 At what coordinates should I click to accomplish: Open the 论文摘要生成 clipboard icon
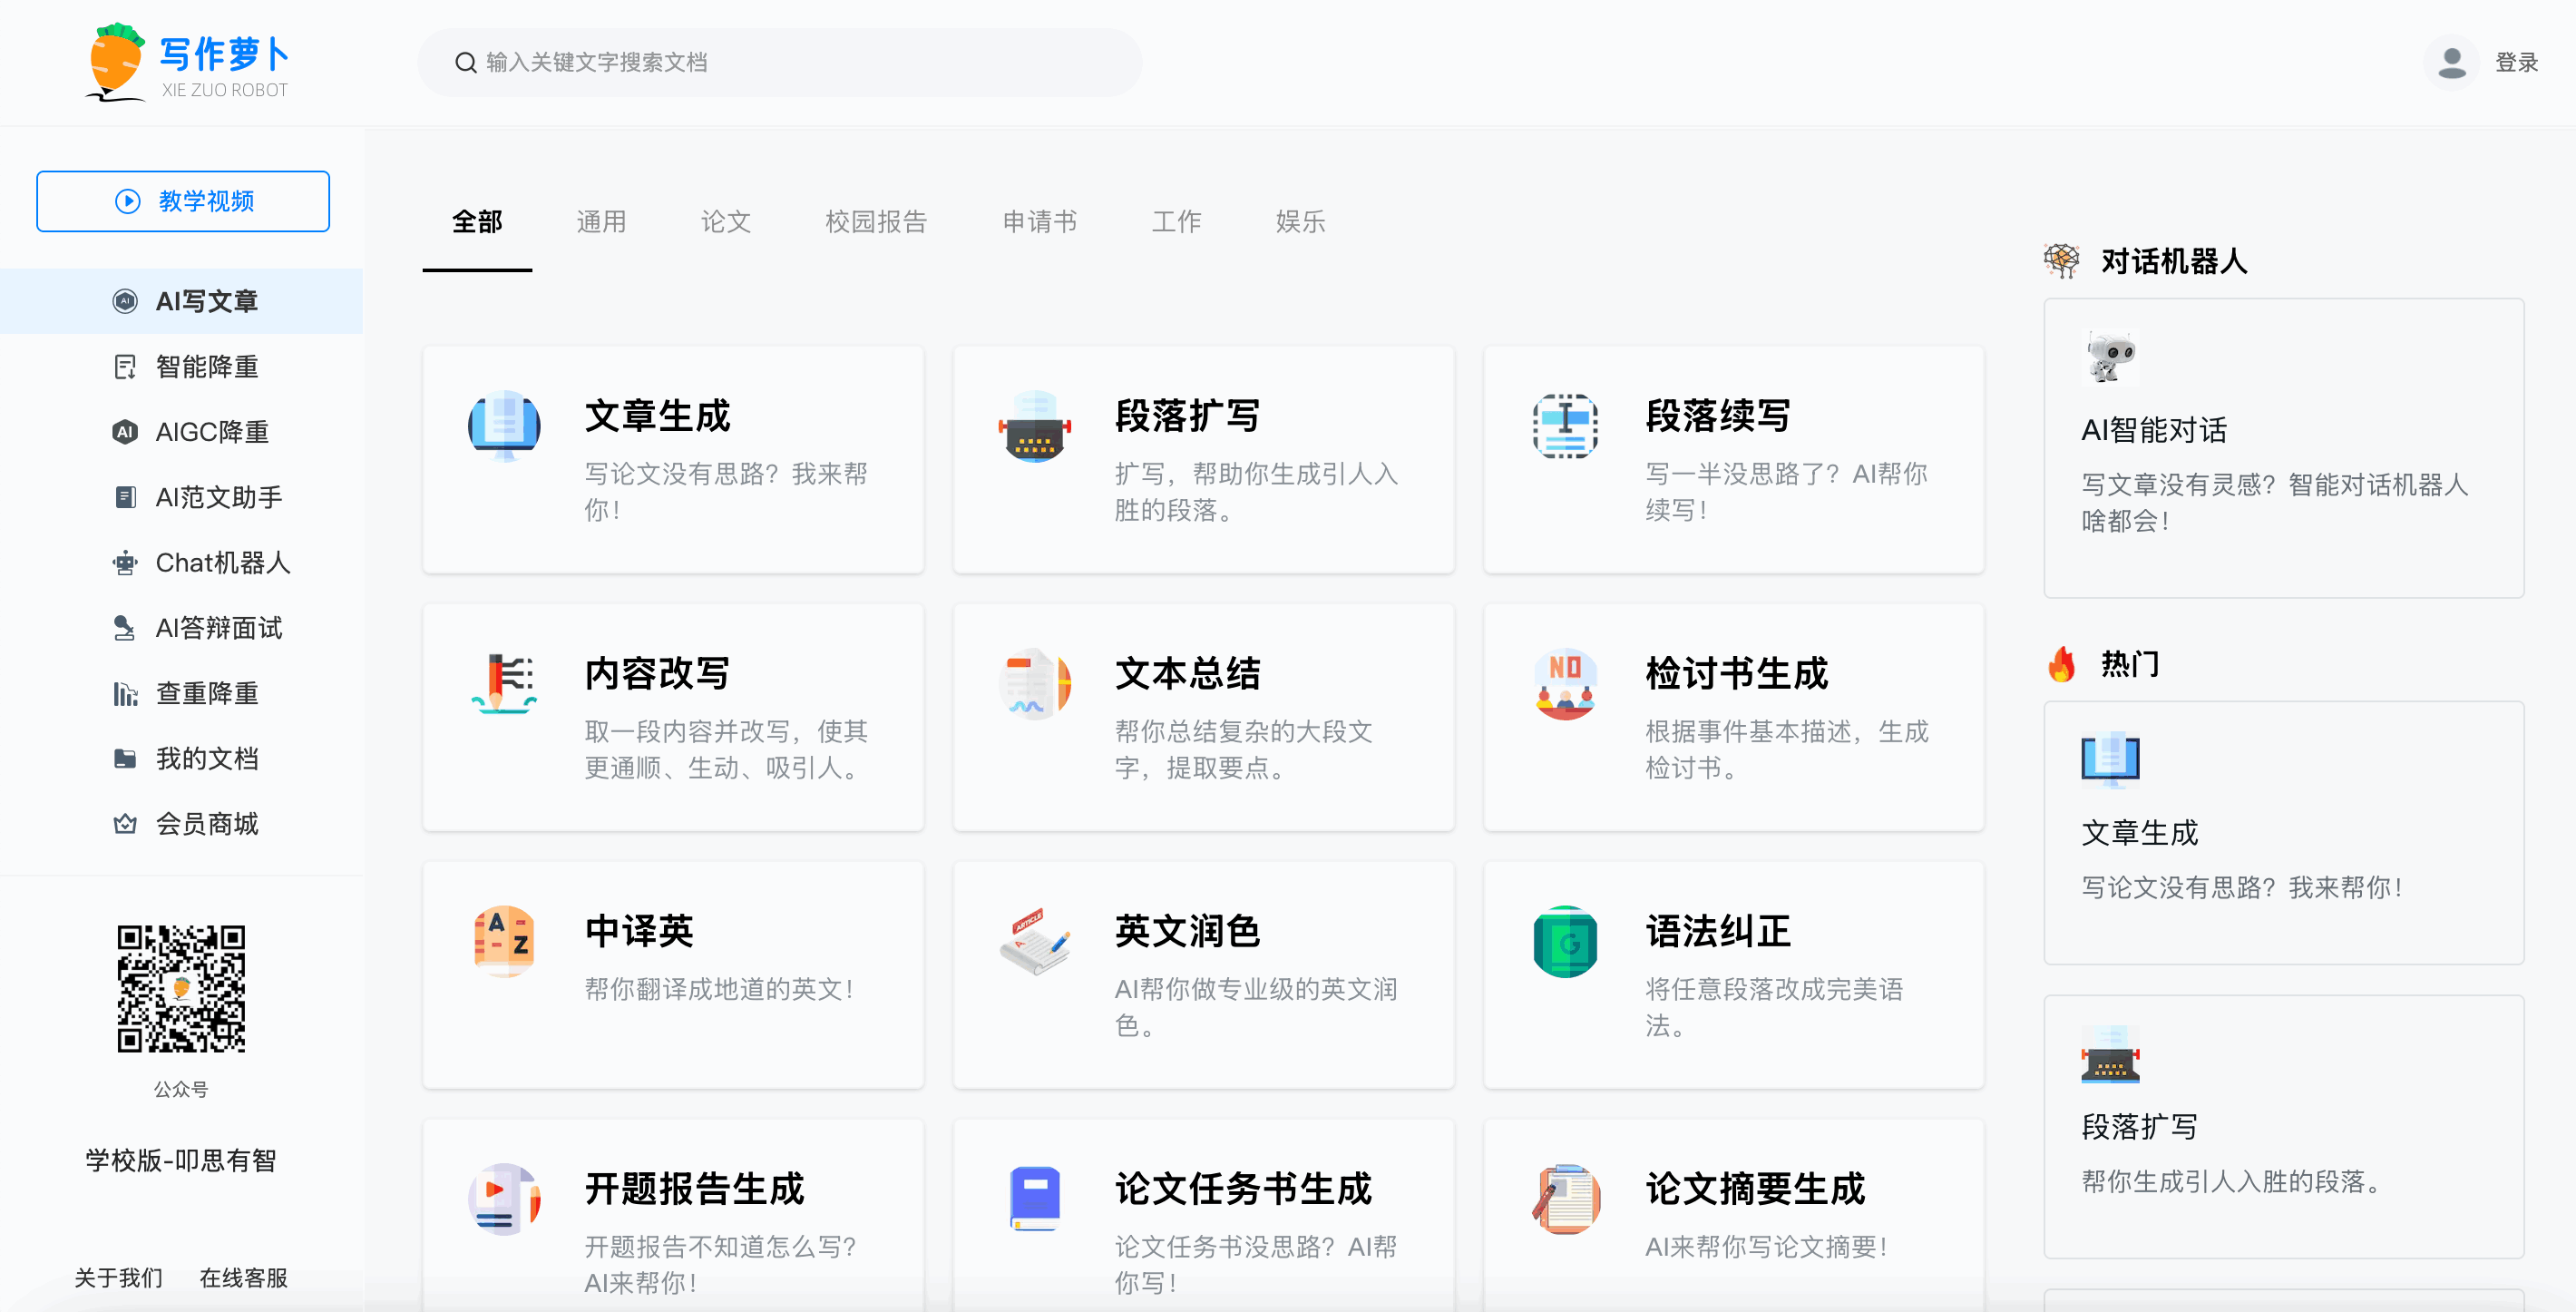point(1565,1198)
